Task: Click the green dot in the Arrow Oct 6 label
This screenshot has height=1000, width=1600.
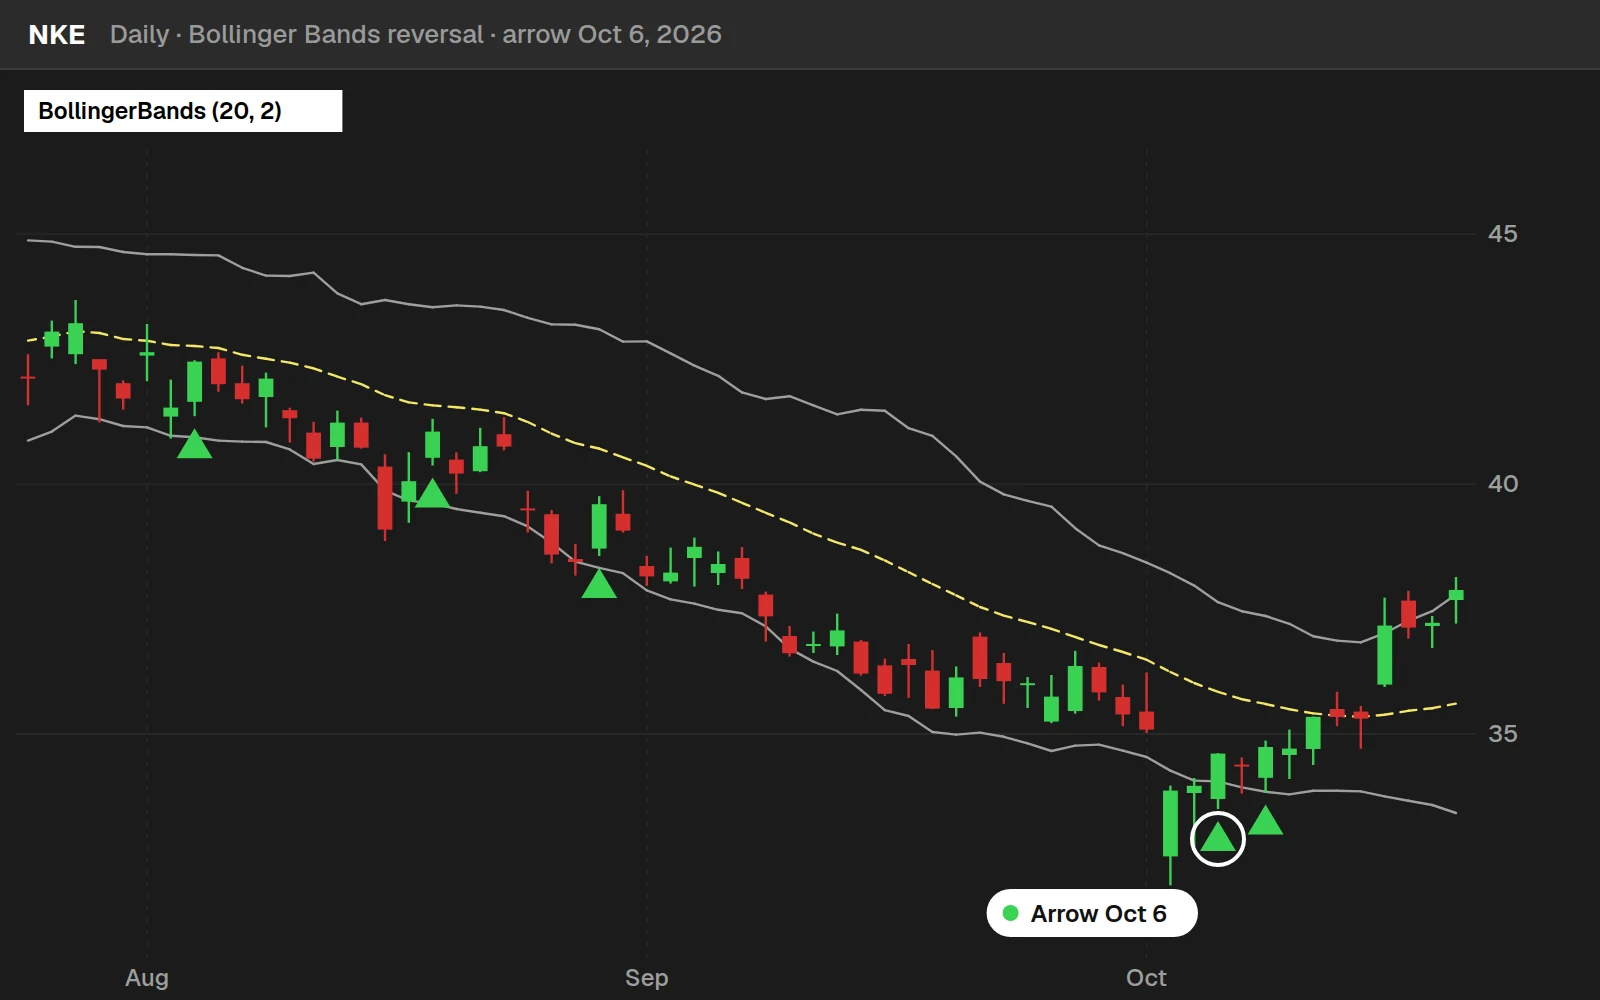Action: tap(1010, 913)
